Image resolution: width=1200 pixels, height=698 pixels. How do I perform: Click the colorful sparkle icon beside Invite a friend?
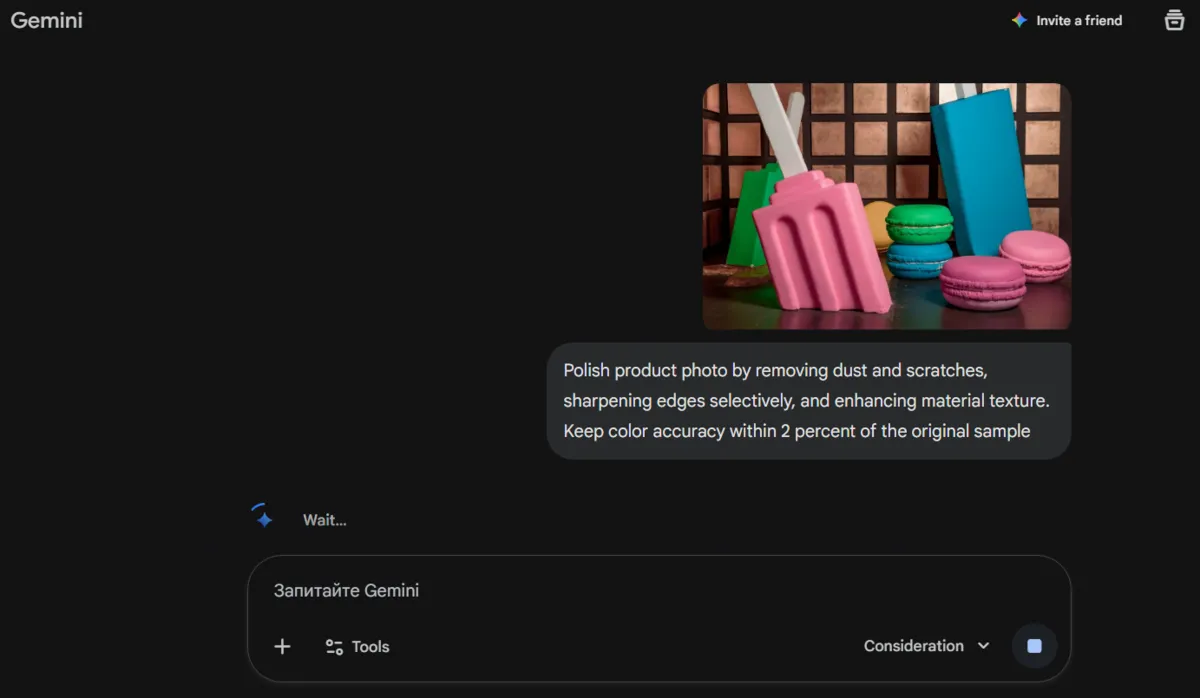point(1019,20)
